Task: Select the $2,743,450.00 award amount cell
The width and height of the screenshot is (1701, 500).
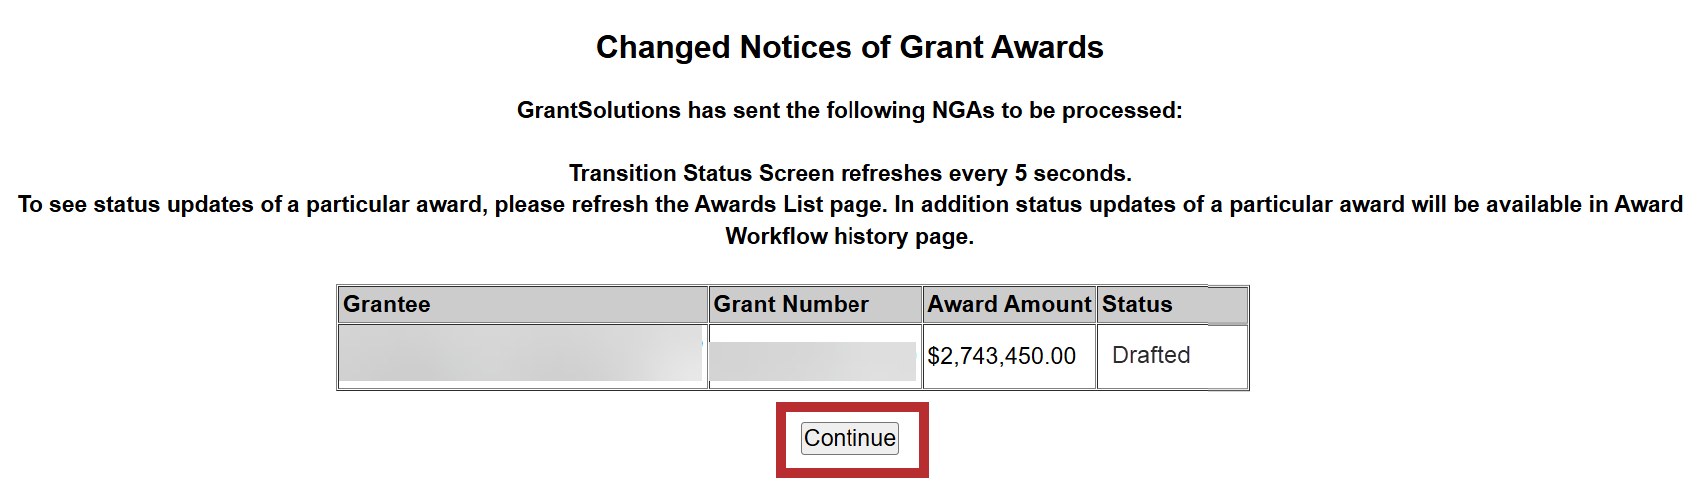Action: click(1002, 356)
